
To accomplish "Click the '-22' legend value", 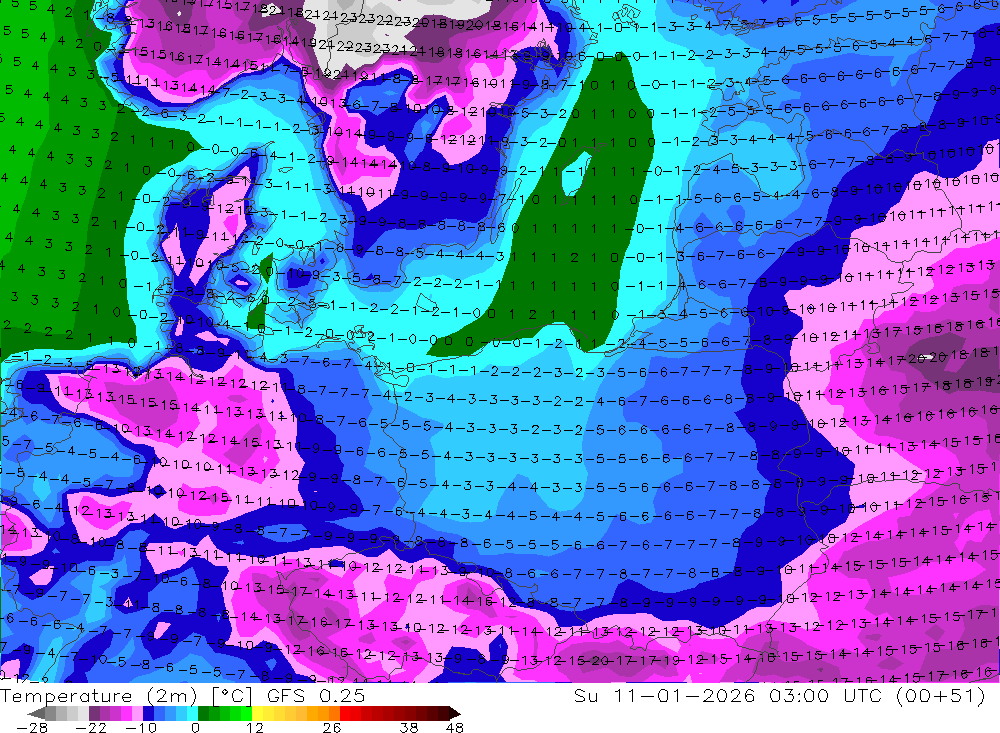I will 91,728.
